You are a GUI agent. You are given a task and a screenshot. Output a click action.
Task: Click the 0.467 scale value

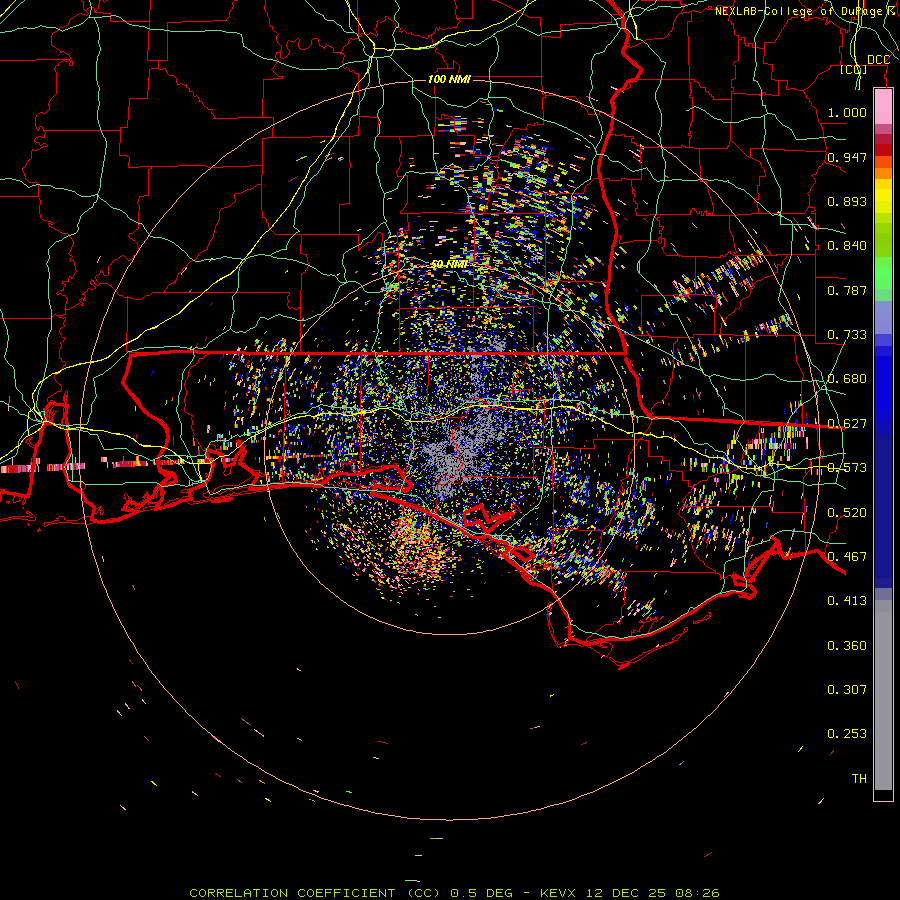(847, 557)
